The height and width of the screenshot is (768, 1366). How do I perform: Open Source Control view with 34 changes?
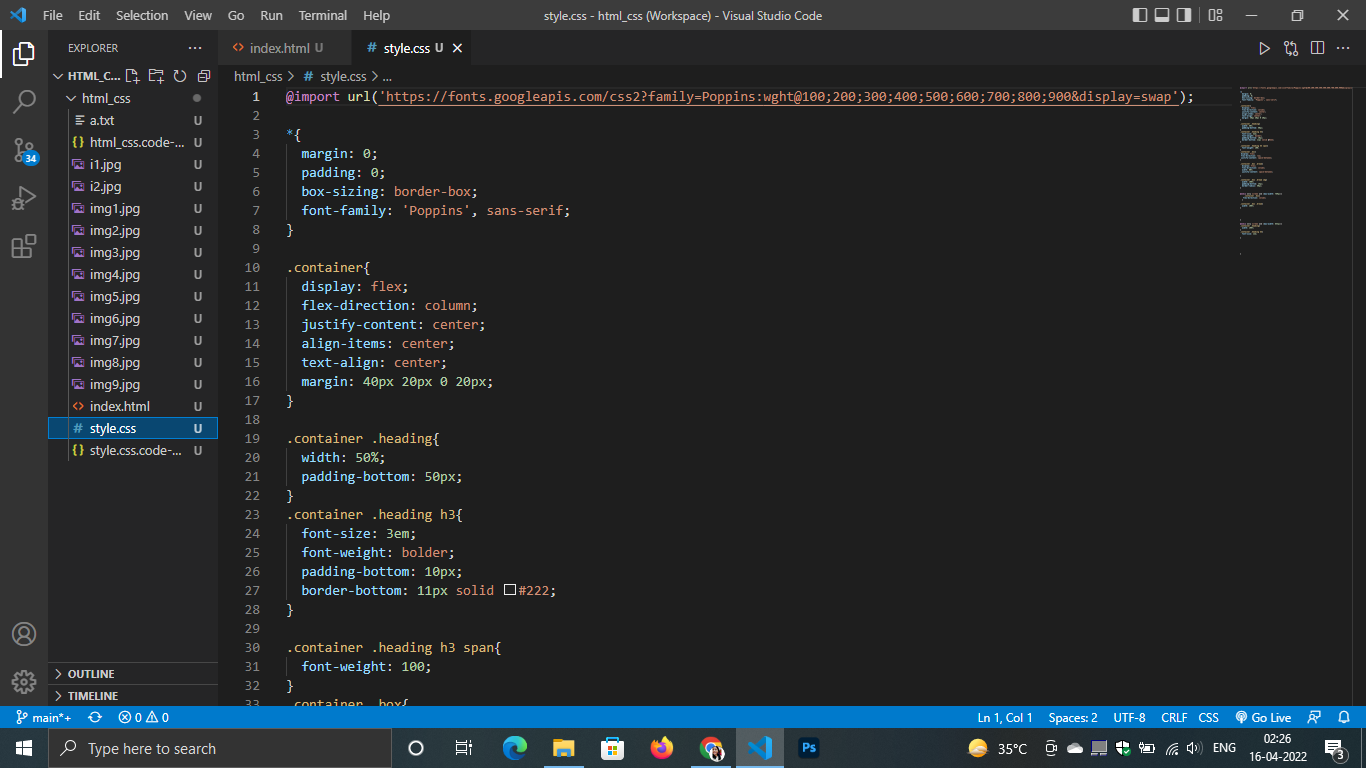tap(24, 150)
